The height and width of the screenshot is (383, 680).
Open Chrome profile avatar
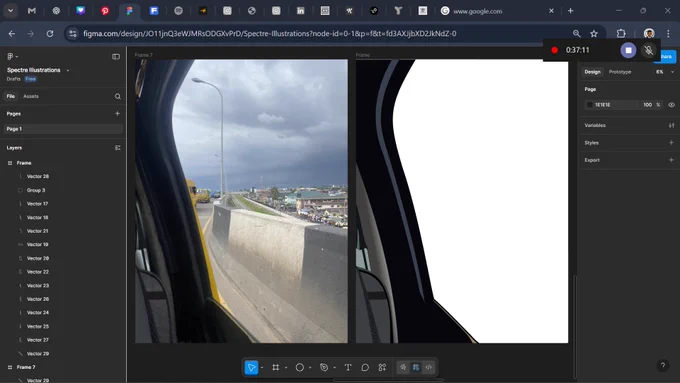point(649,33)
